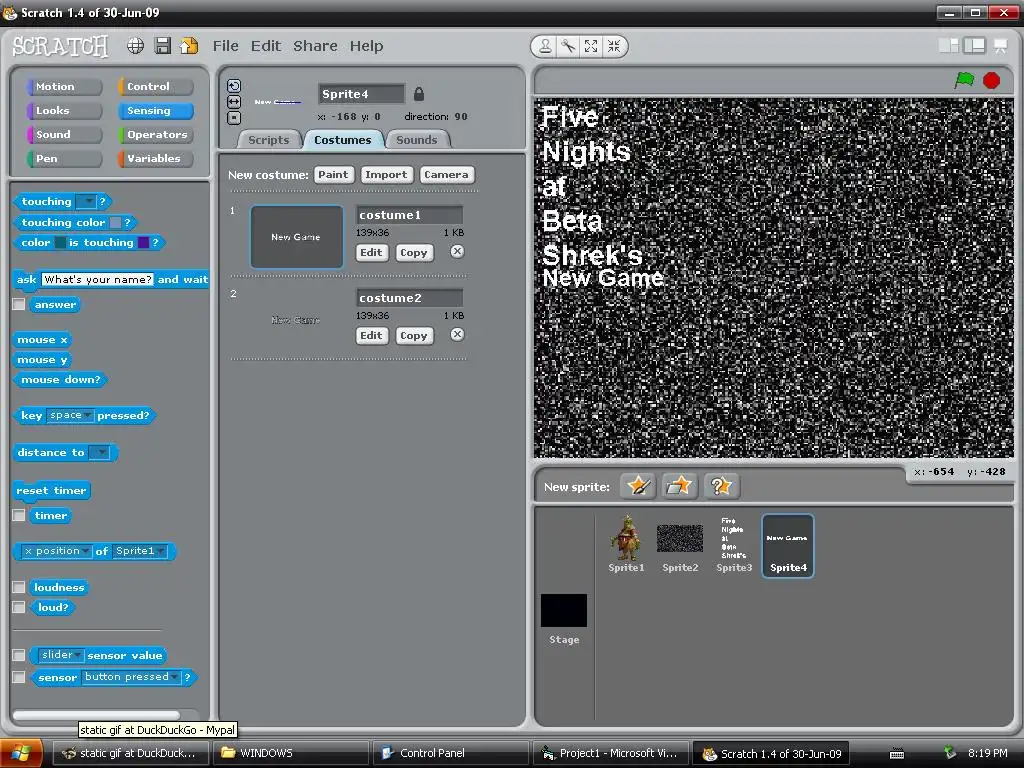Open the Motion blocks category

point(64,86)
